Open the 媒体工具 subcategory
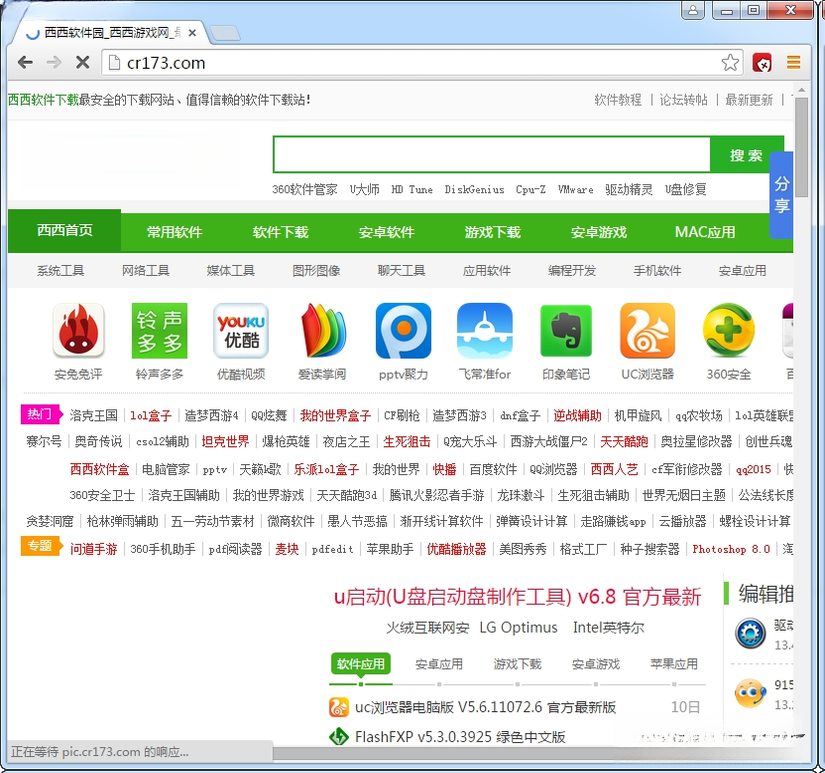Image resolution: width=825 pixels, height=773 pixels. pos(231,270)
